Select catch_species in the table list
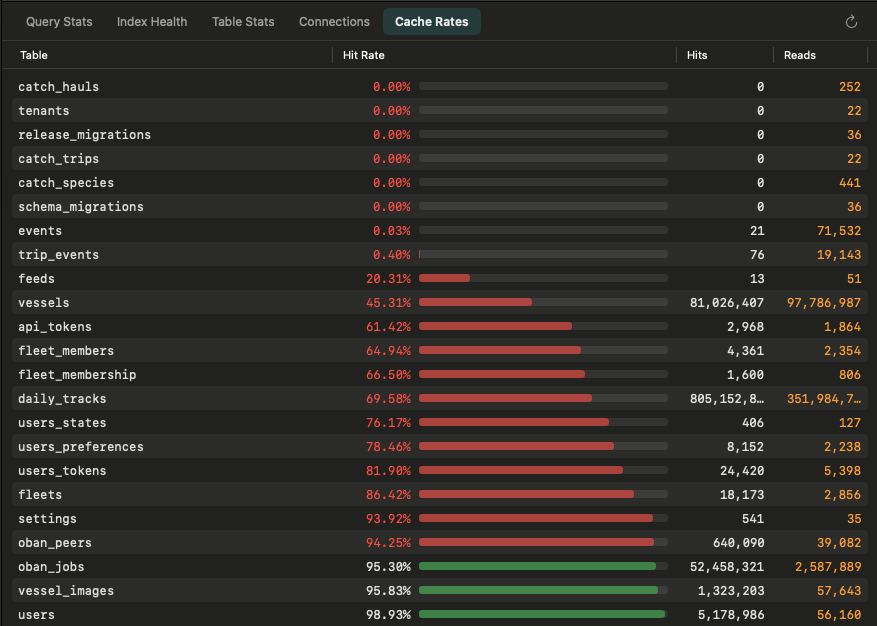 pos(66,183)
